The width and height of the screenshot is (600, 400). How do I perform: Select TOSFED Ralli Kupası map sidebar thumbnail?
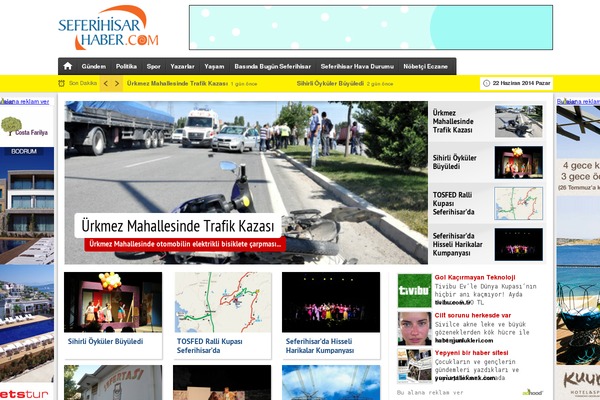[x=518, y=203]
